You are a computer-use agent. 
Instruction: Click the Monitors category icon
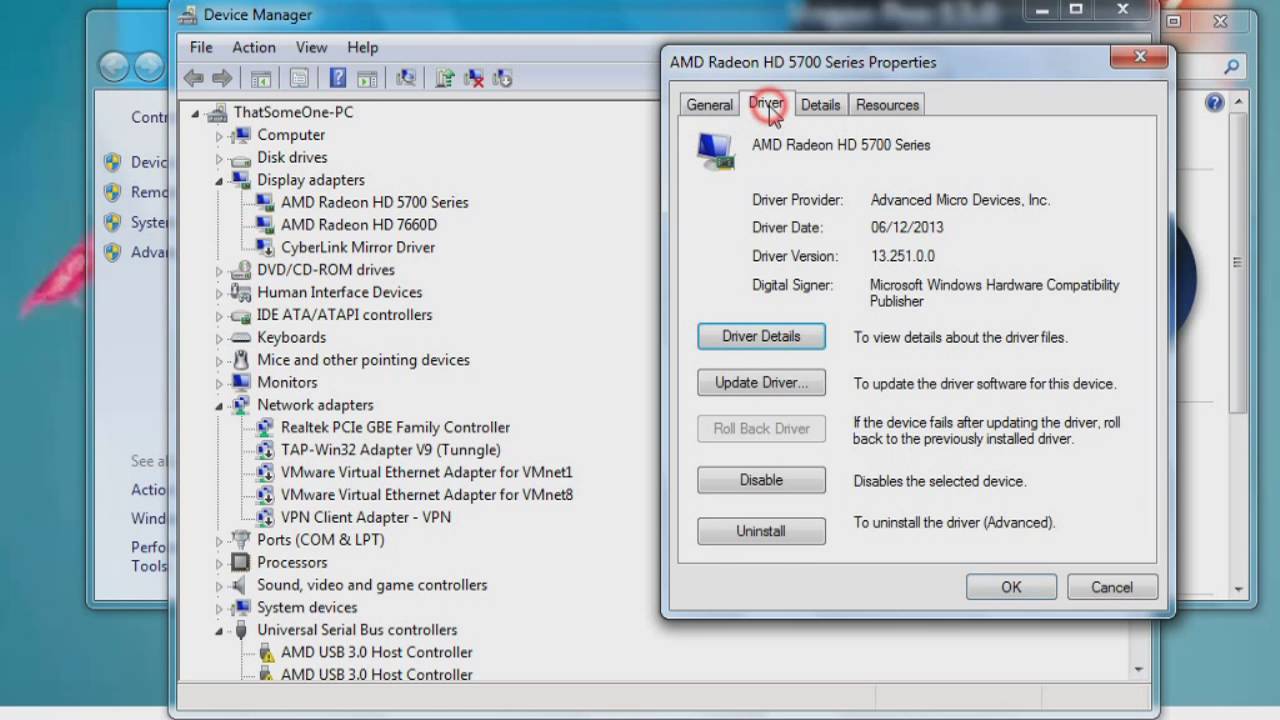click(x=240, y=382)
